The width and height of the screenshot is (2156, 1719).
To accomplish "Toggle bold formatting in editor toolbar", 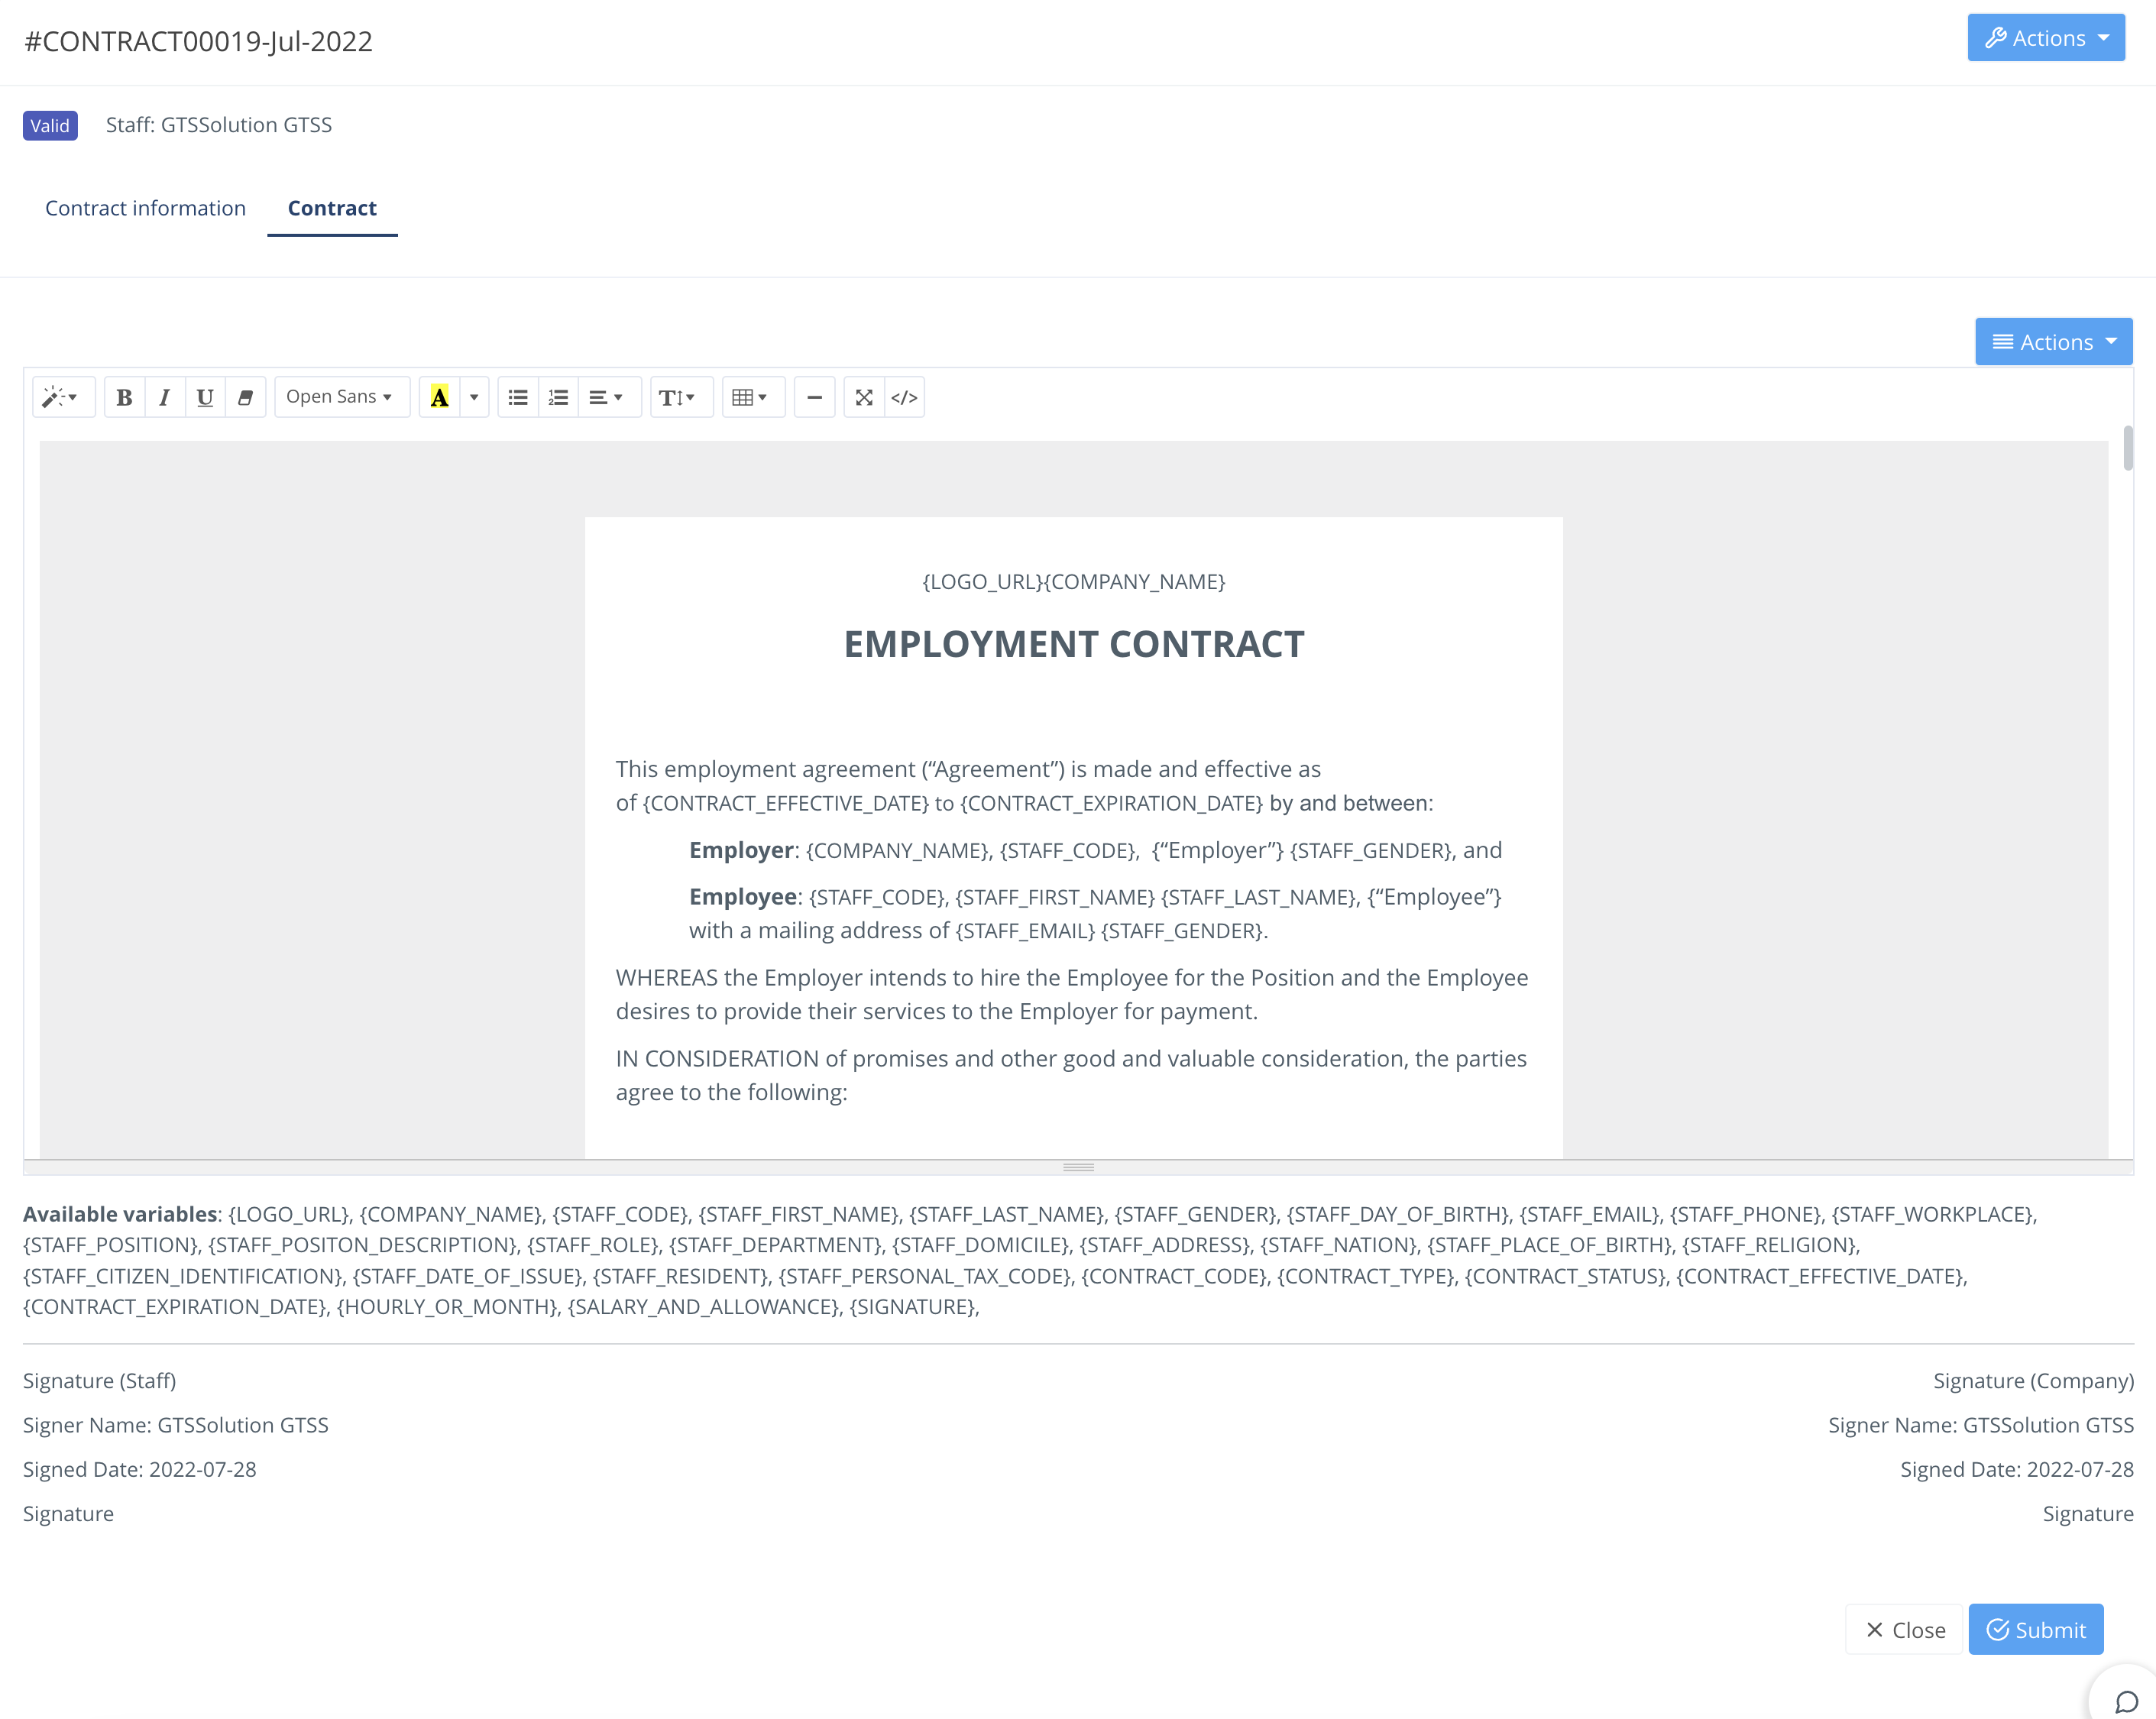I will point(124,397).
